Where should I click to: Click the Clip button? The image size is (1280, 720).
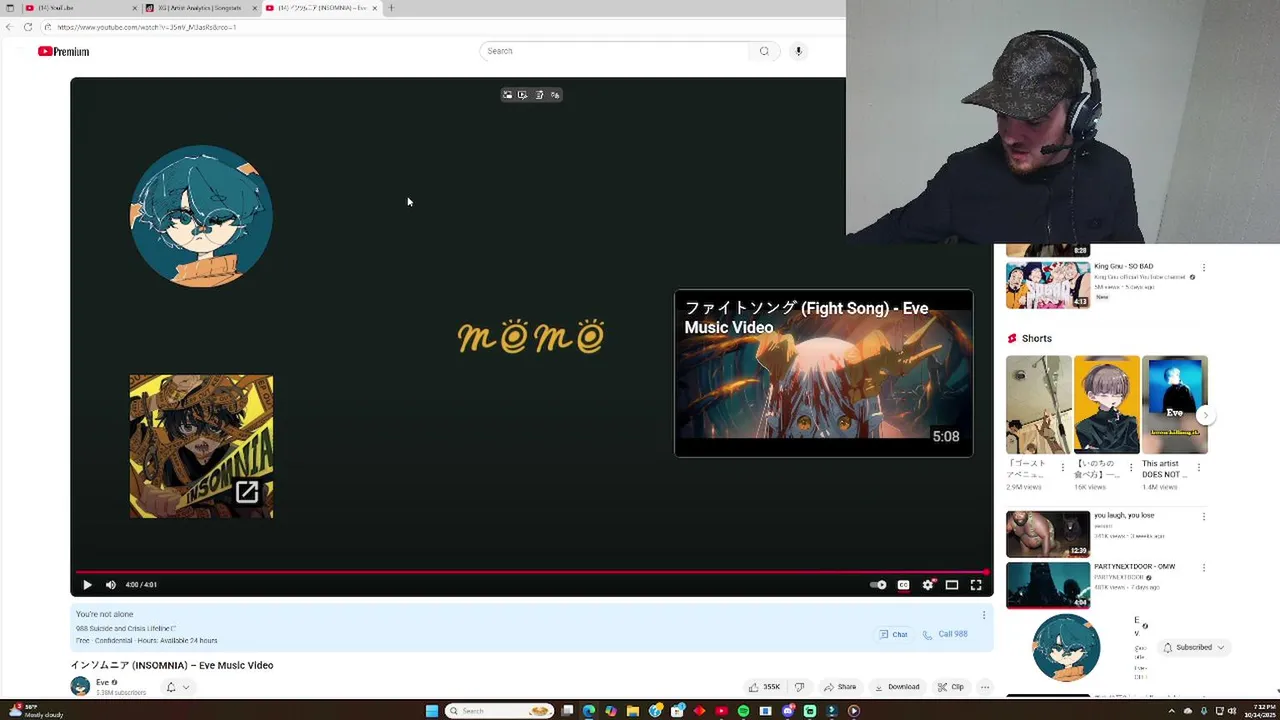[x=950, y=687]
